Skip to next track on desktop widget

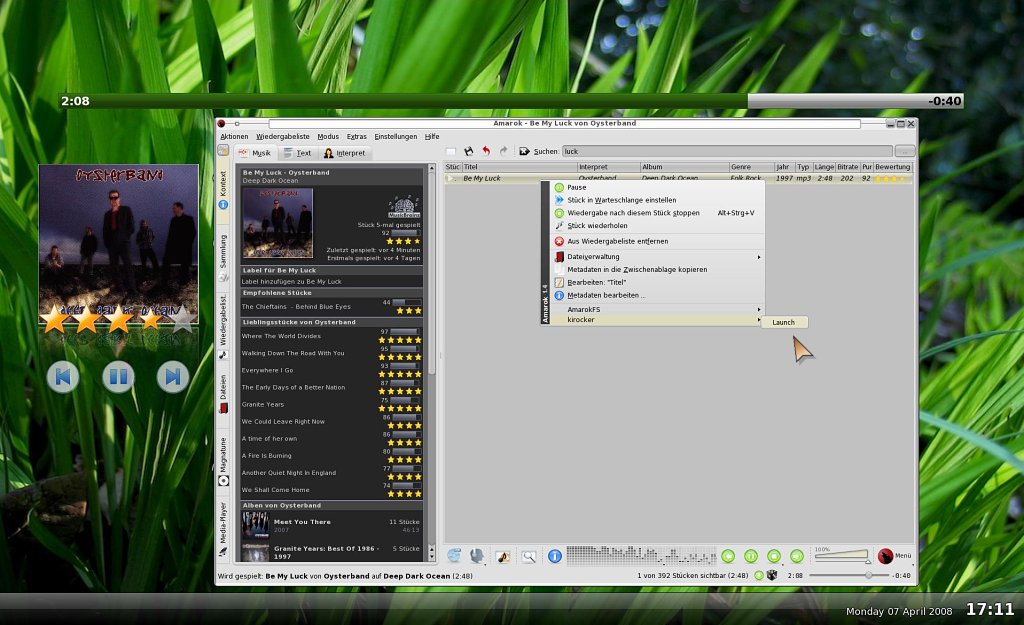point(173,376)
